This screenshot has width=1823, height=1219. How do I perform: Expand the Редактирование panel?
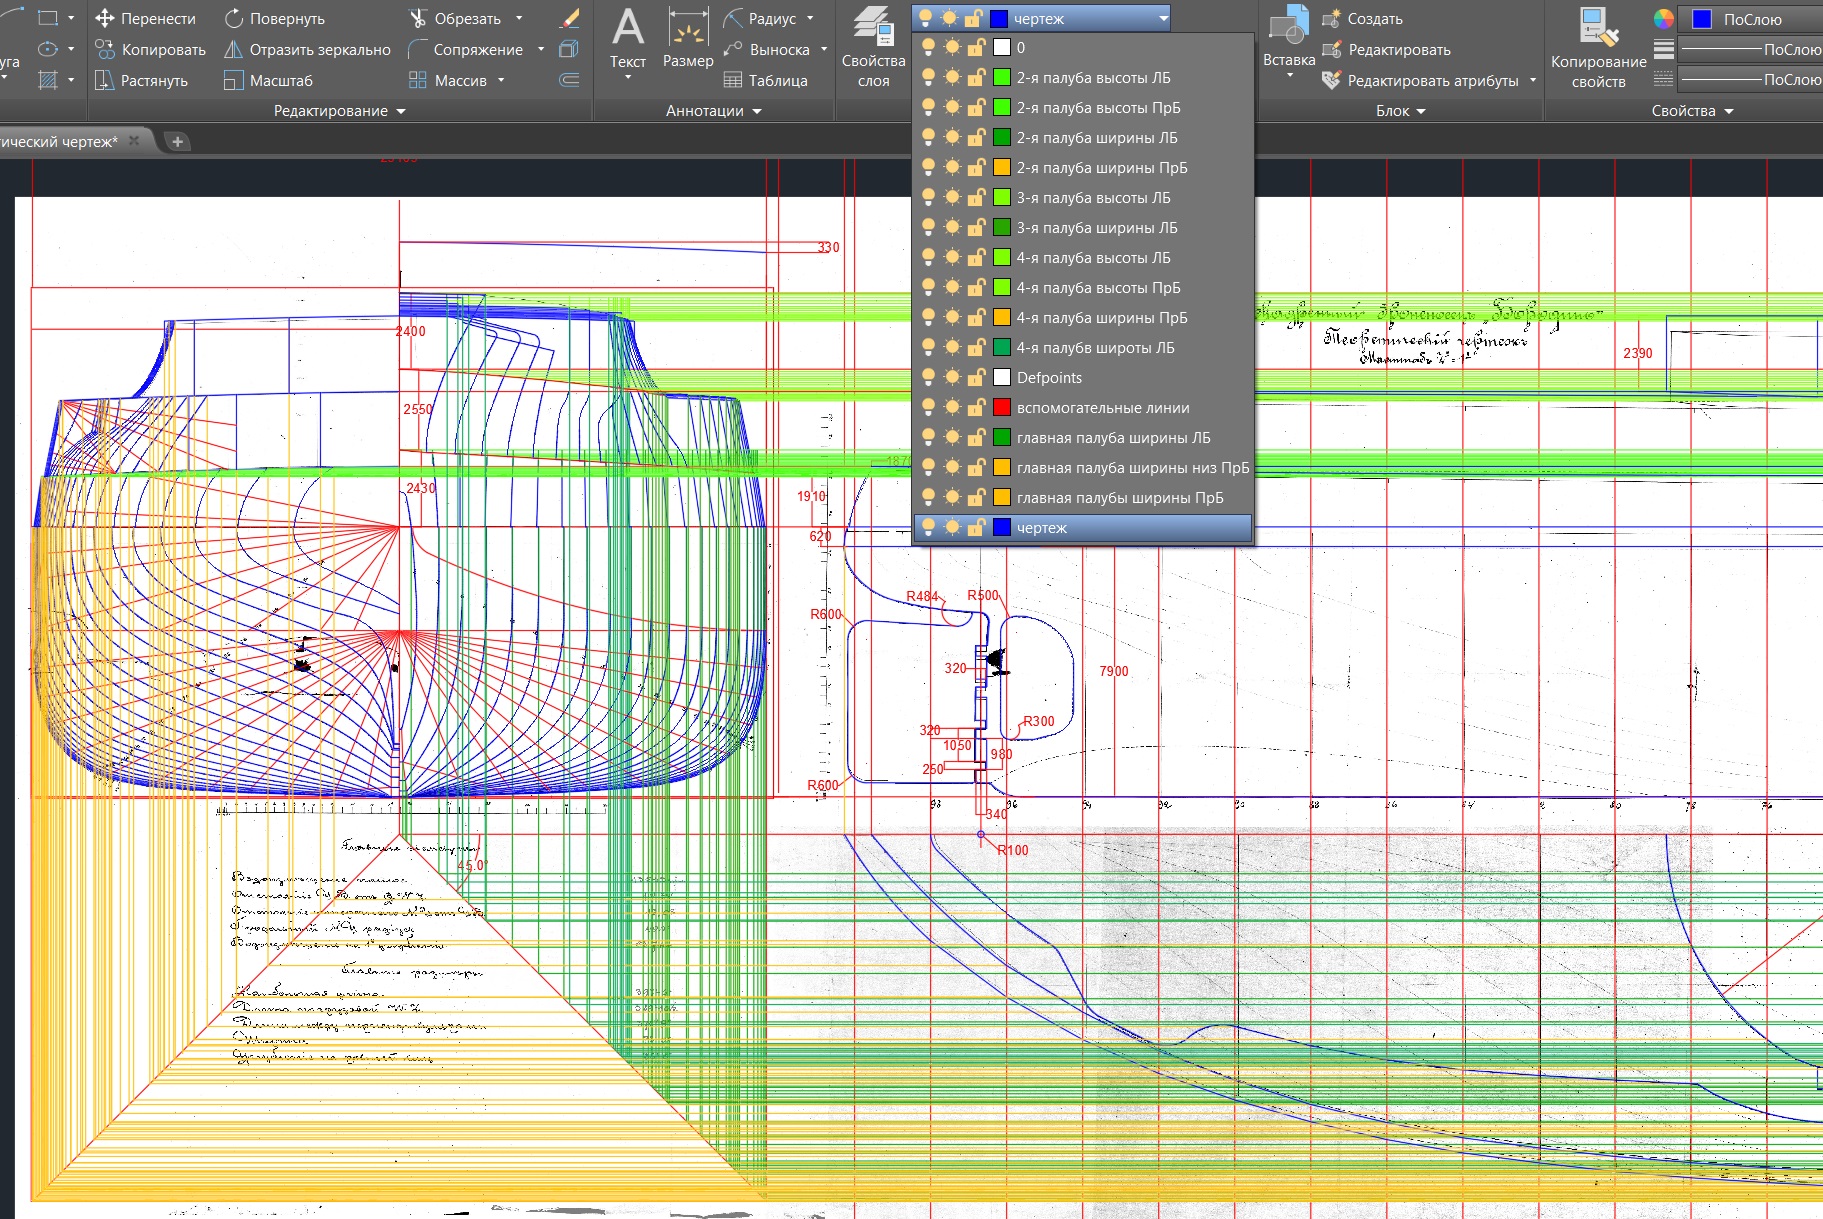click(339, 111)
